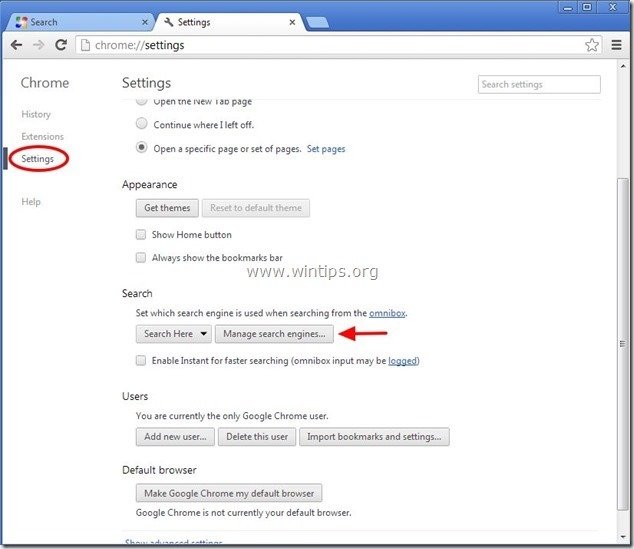Screen dimensions: 634x549
Task: Enable Show Home button checkbox
Action: click(x=141, y=235)
